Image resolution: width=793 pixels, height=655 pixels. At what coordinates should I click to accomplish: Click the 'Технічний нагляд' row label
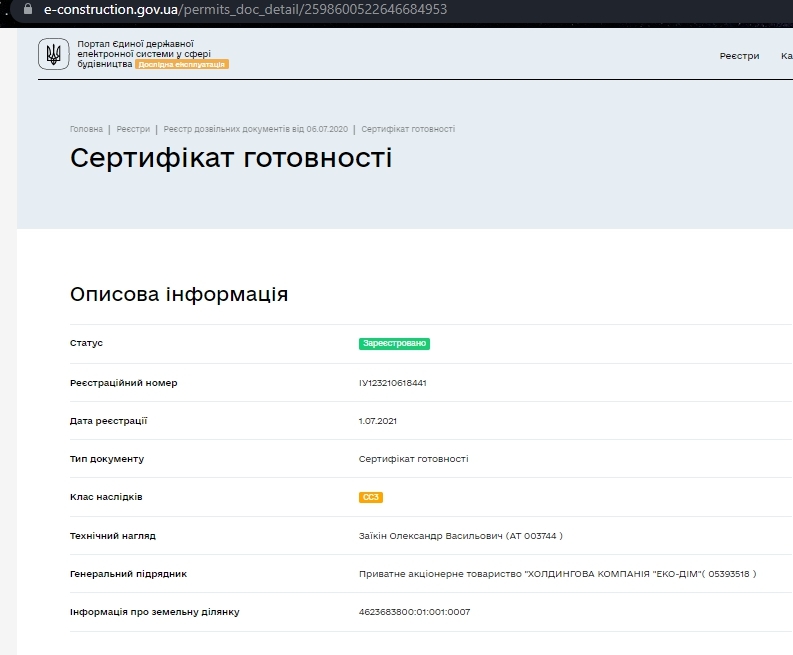[x=112, y=536]
